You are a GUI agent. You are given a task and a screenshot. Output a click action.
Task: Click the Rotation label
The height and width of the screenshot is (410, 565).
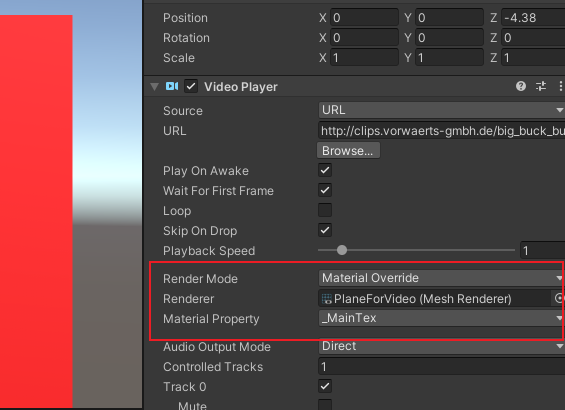click(186, 38)
